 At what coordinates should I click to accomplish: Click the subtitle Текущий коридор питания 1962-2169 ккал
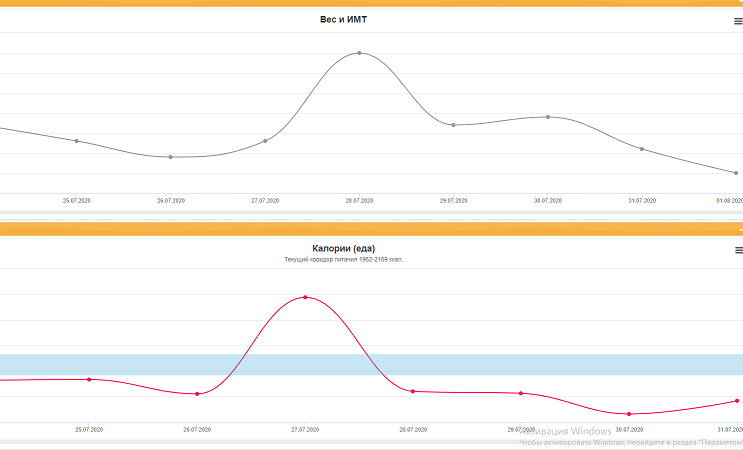pyautogui.click(x=344, y=260)
